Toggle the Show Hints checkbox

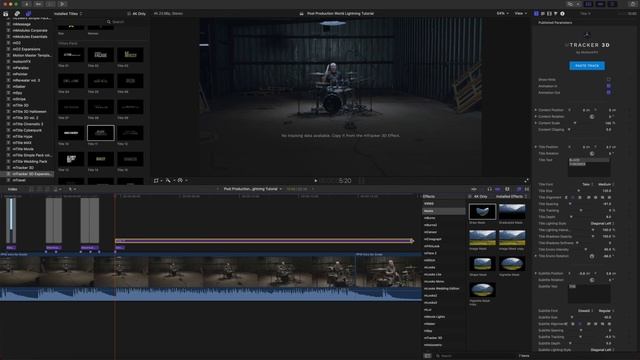[x=609, y=80]
